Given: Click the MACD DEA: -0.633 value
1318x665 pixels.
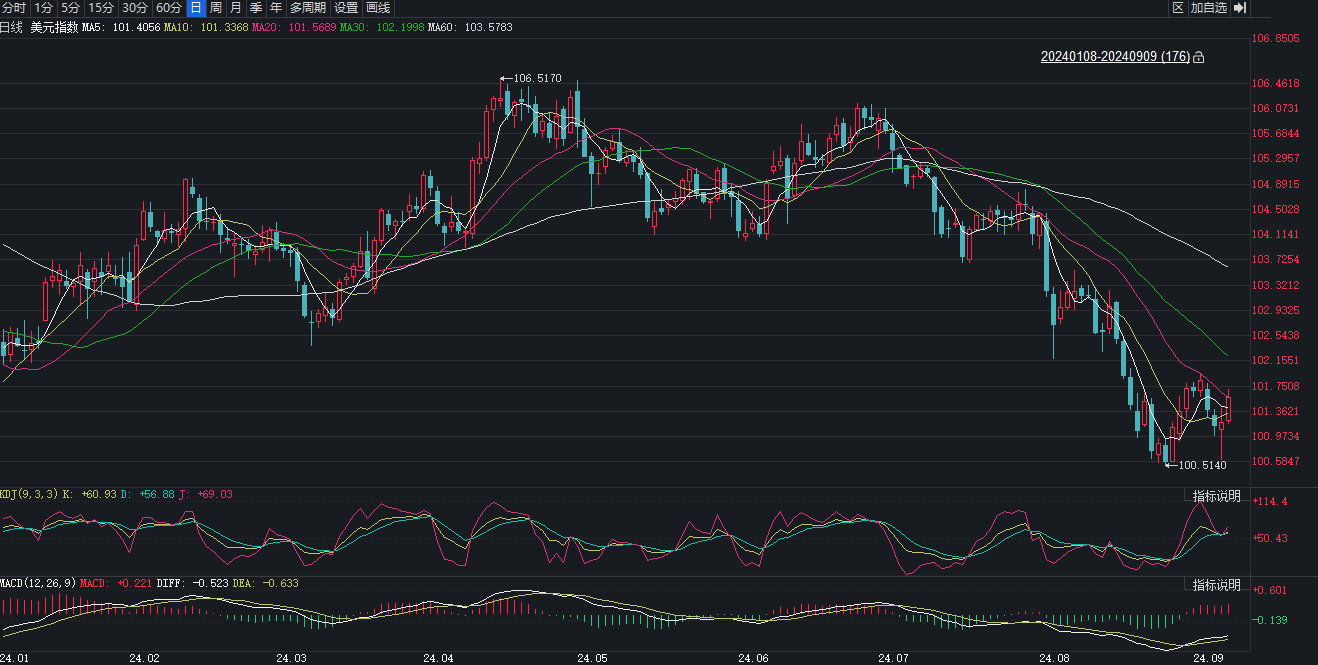Looking at the screenshot, I should click(x=264, y=583).
